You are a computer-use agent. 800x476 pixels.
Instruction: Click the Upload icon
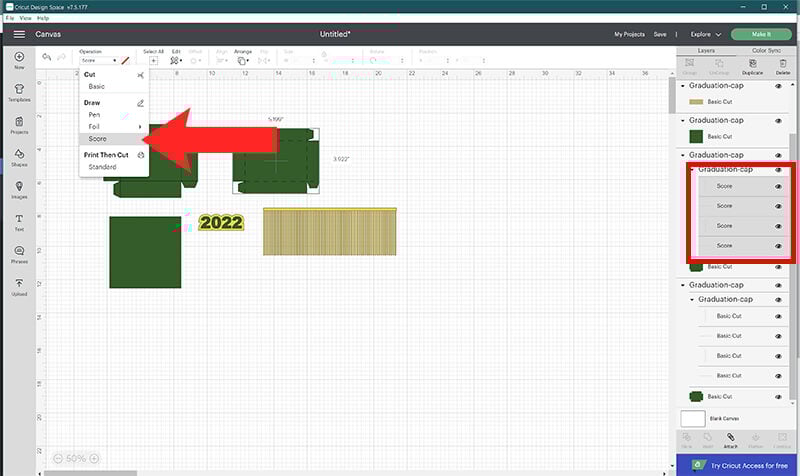pyautogui.click(x=19, y=283)
